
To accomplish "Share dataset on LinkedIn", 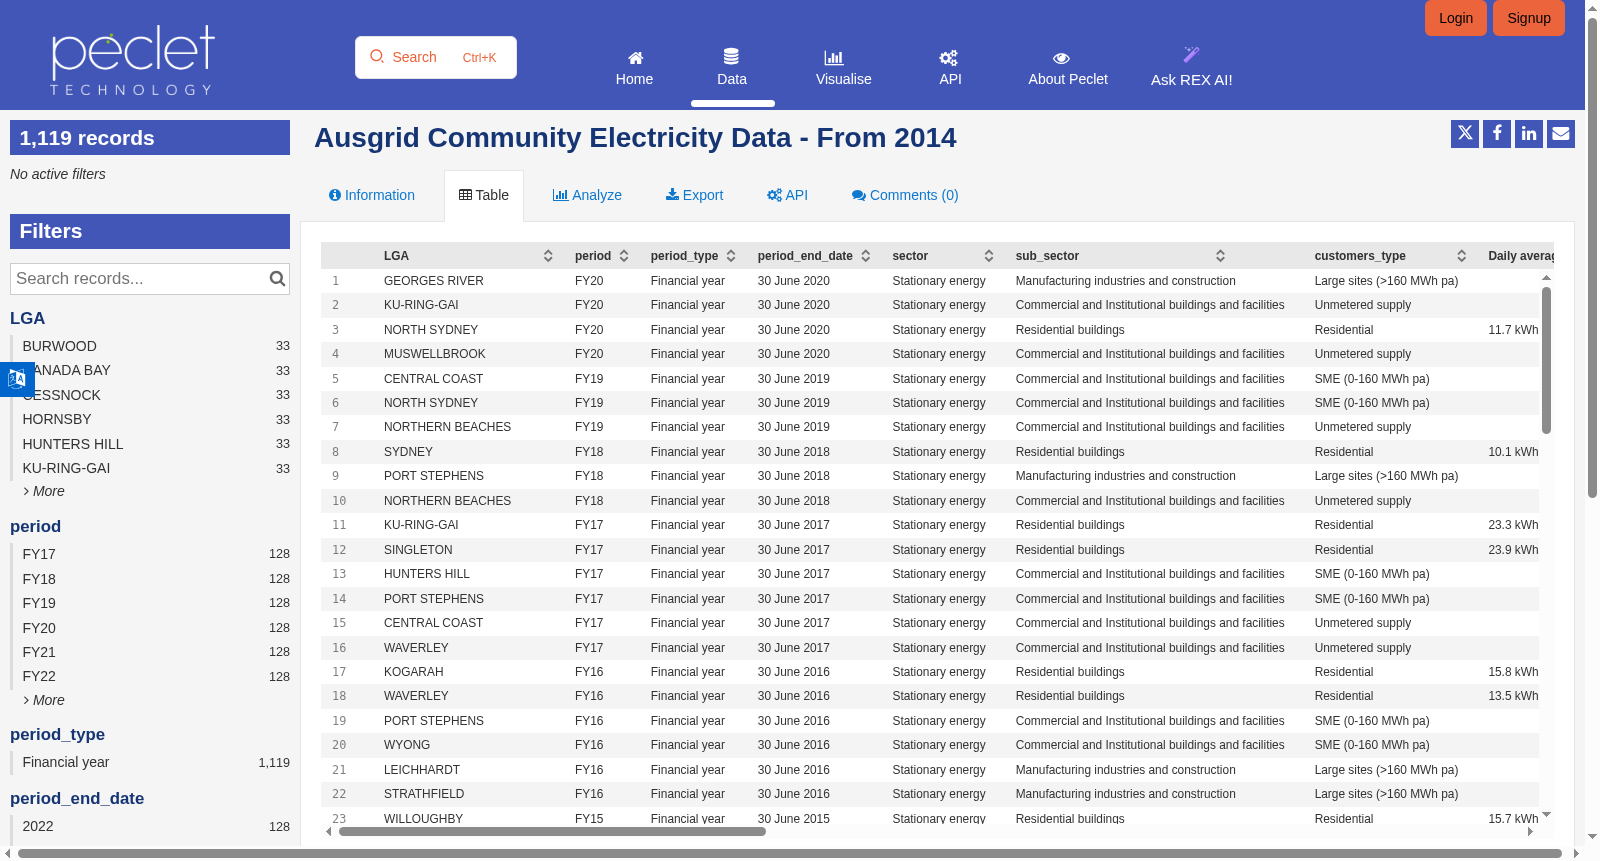I will [x=1529, y=133].
